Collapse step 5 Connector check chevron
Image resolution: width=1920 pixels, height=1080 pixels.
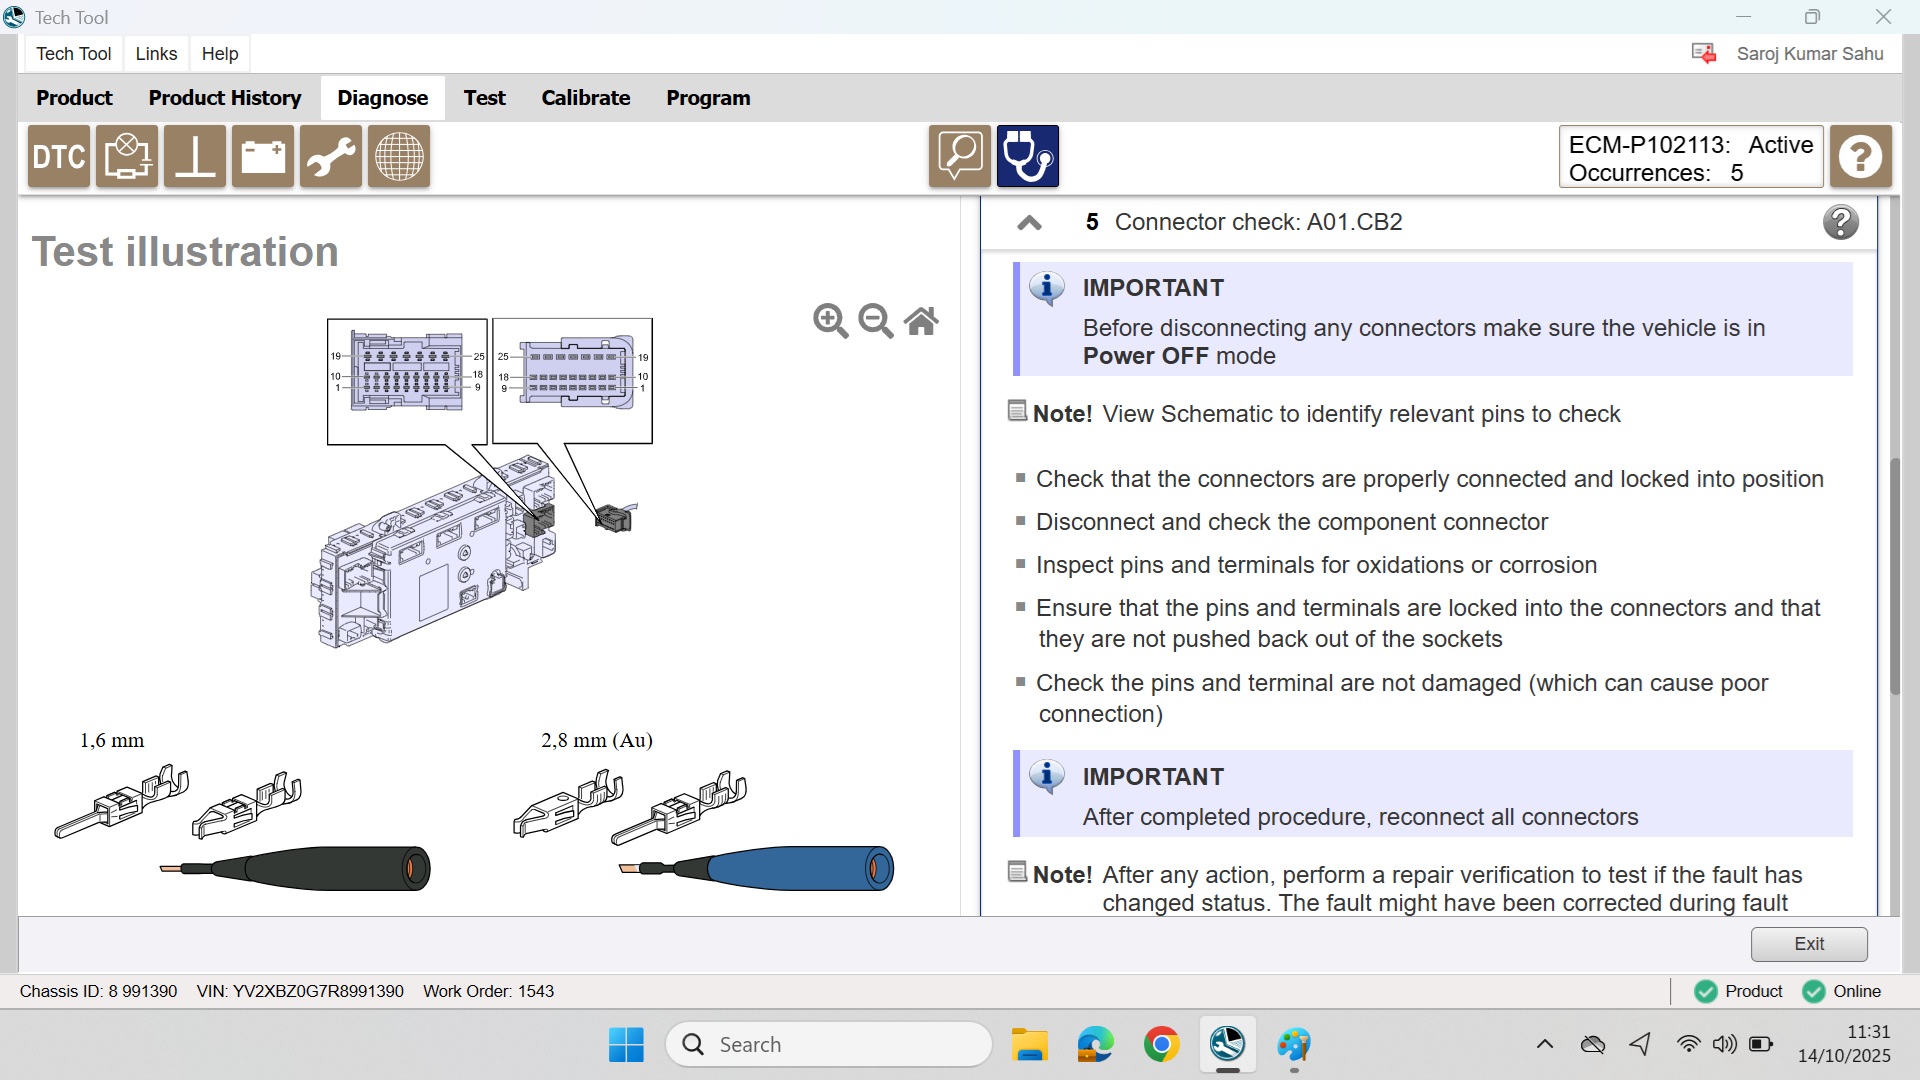(x=1029, y=223)
